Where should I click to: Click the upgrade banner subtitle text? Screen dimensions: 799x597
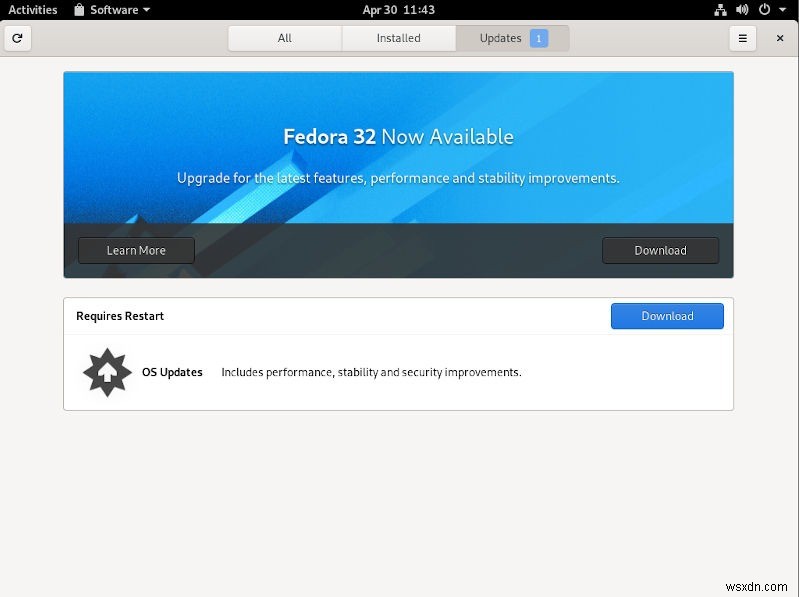(398, 178)
